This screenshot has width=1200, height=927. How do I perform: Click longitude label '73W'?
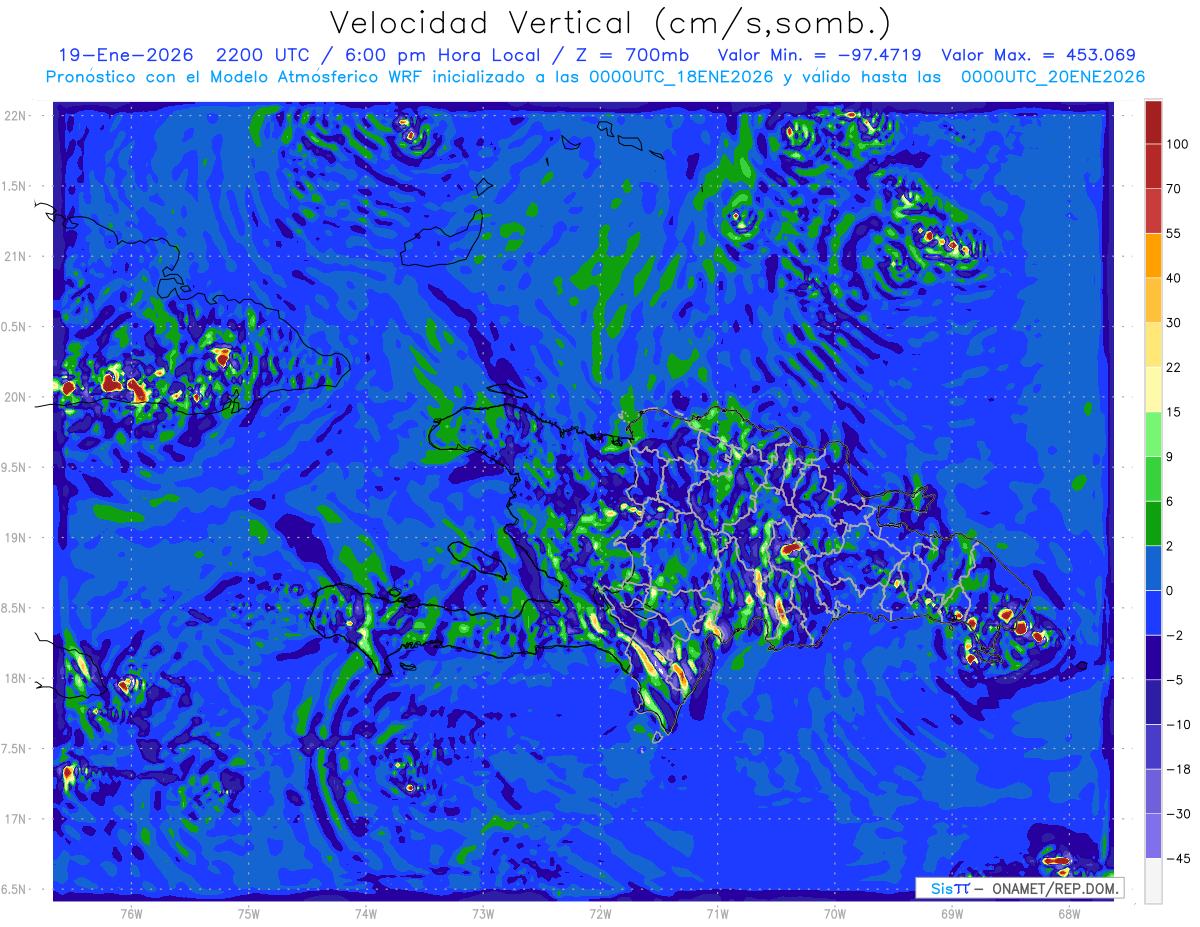tap(482, 913)
